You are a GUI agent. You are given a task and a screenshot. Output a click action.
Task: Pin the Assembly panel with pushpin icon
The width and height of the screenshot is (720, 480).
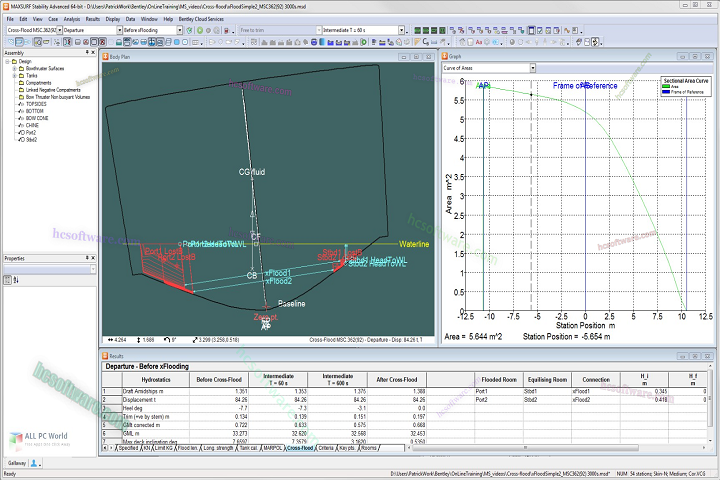pos(88,53)
